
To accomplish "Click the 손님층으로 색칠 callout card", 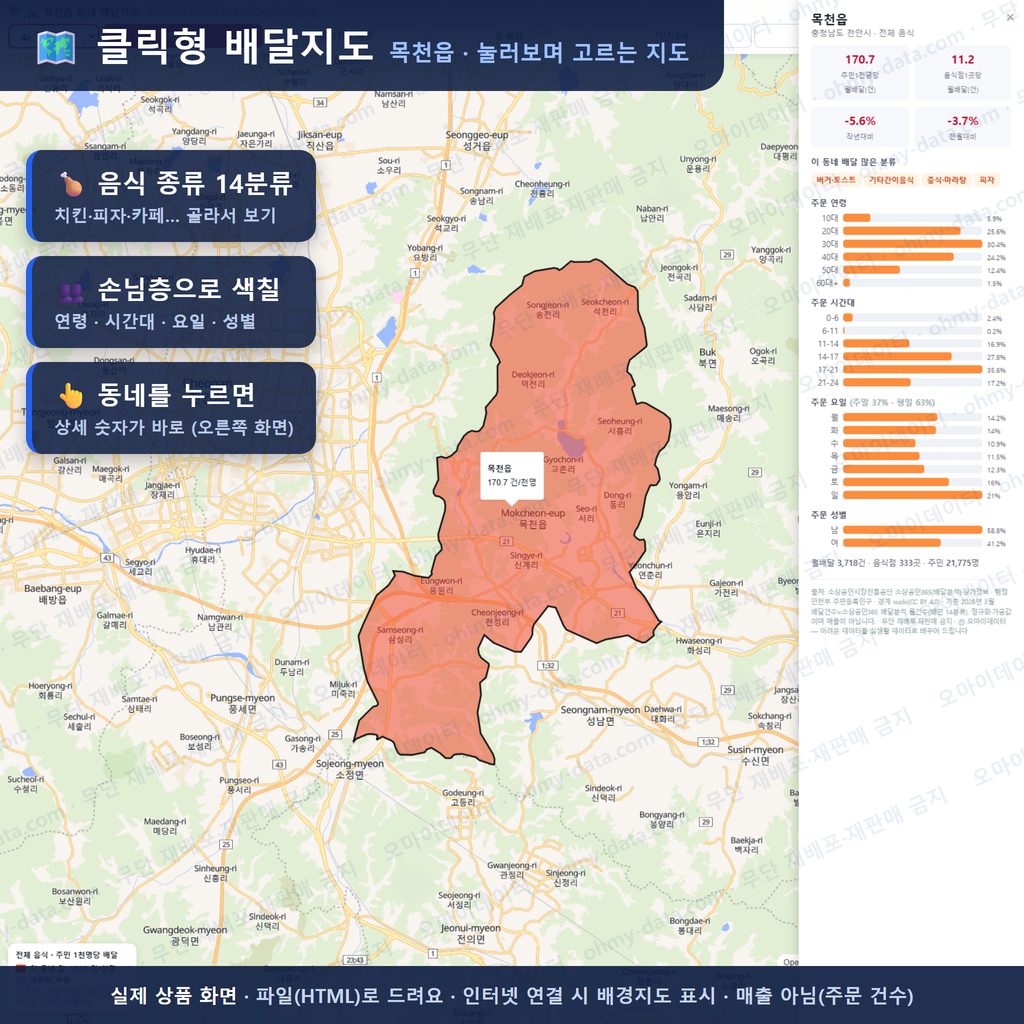I will point(172,302).
